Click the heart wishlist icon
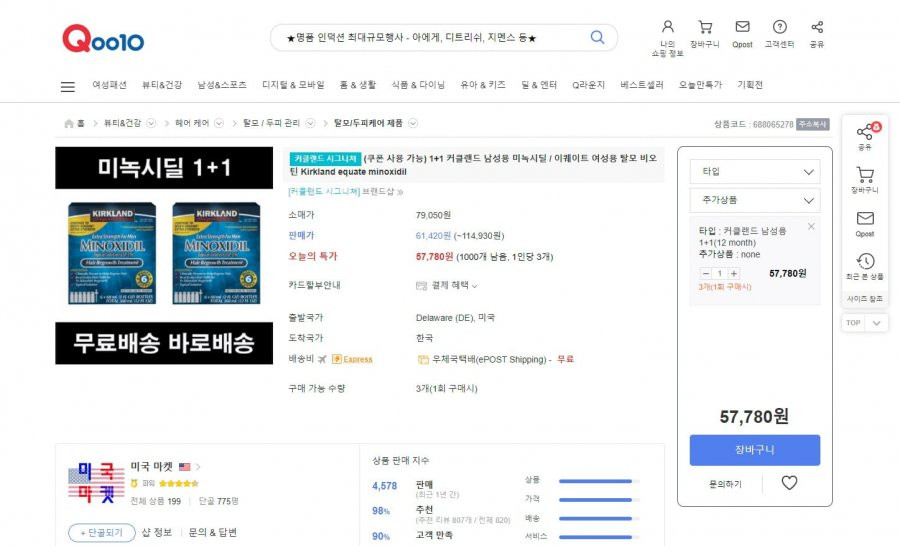This screenshot has width=900, height=546. (789, 483)
